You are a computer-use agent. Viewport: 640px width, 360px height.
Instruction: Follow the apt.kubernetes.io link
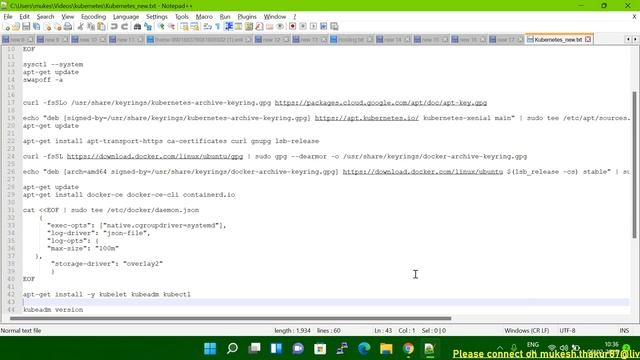pos(367,118)
